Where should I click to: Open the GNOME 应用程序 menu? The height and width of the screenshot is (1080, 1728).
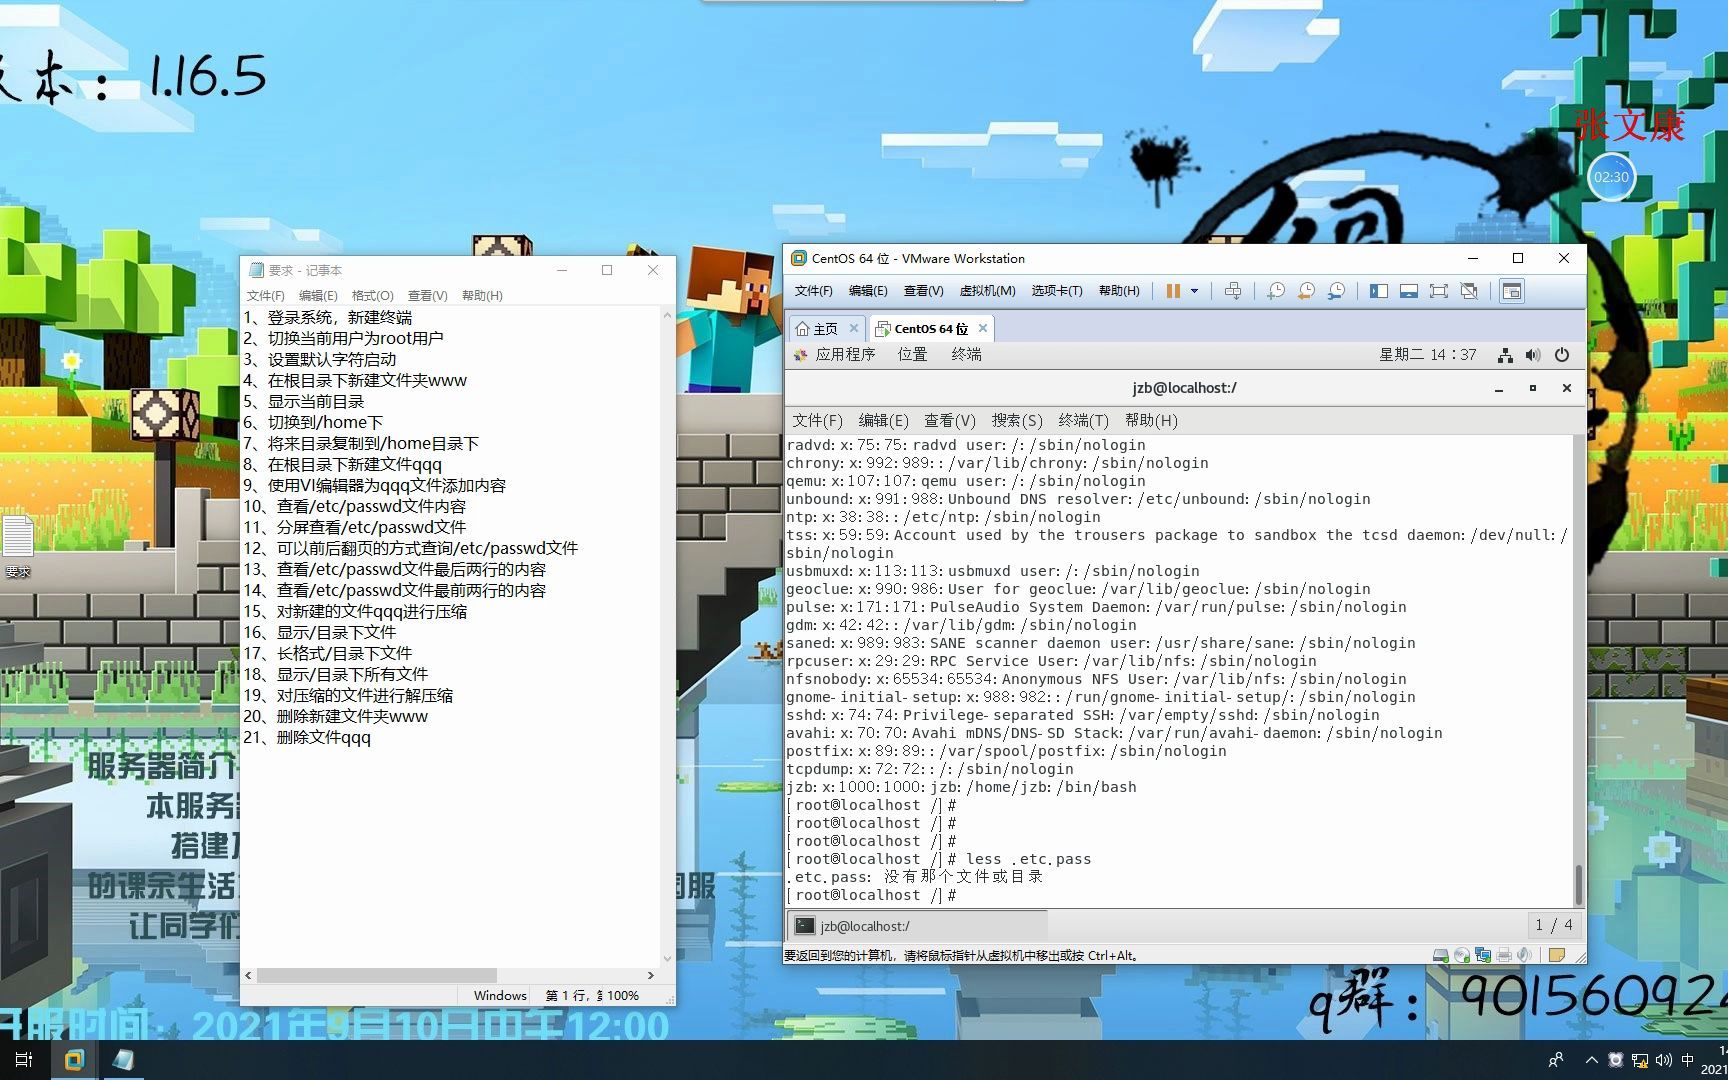835,355
